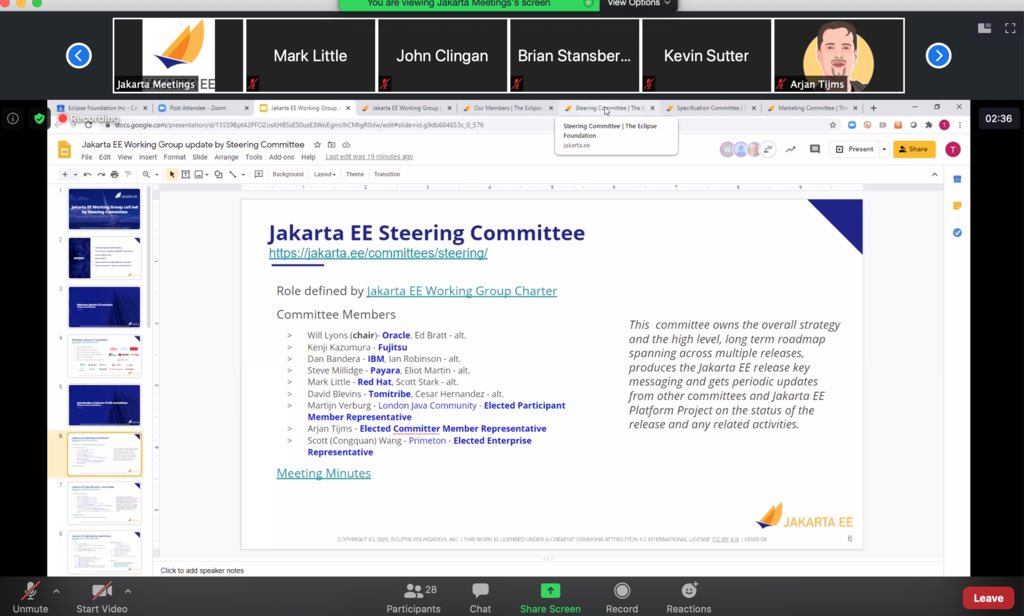1024x616 pixels.
Task: Select the cursor Select tool
Action: (x=172, y=174)
